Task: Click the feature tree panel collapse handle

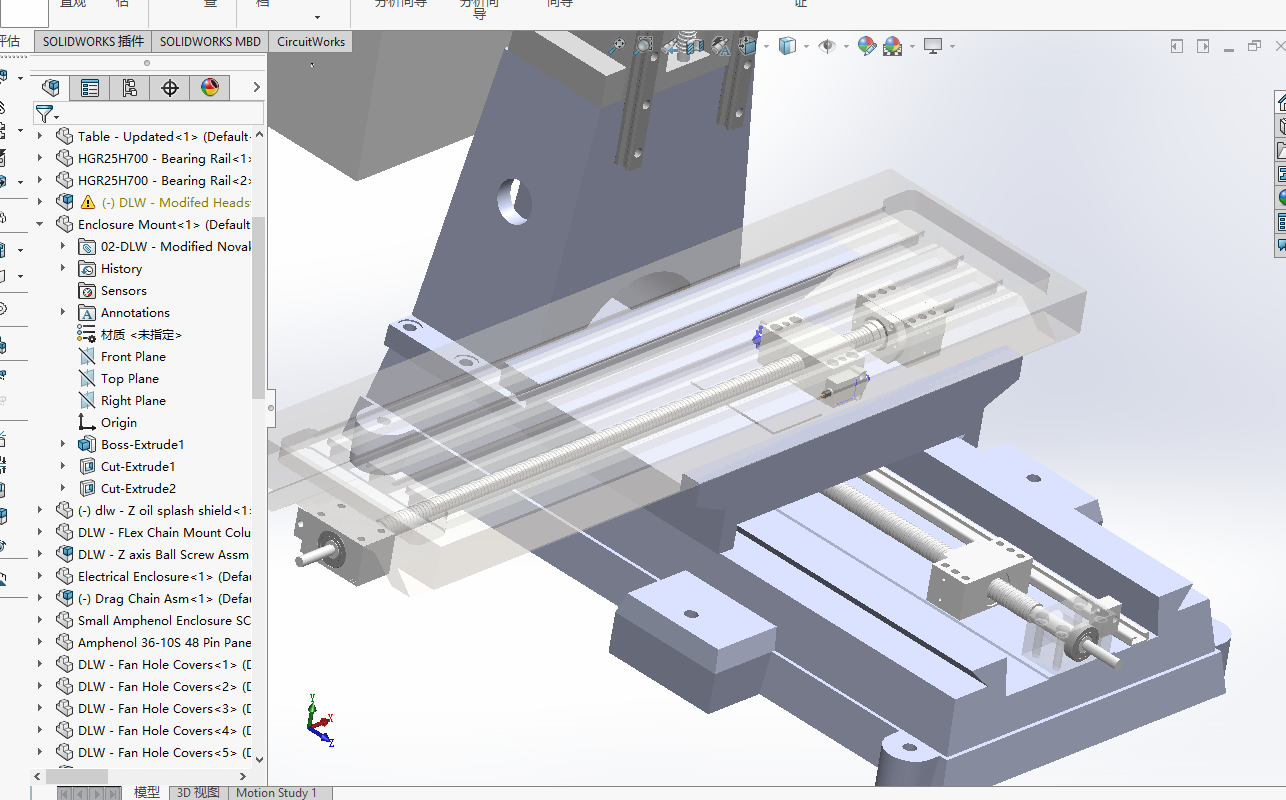Action: pyautogui.click(x=270, y=407)
